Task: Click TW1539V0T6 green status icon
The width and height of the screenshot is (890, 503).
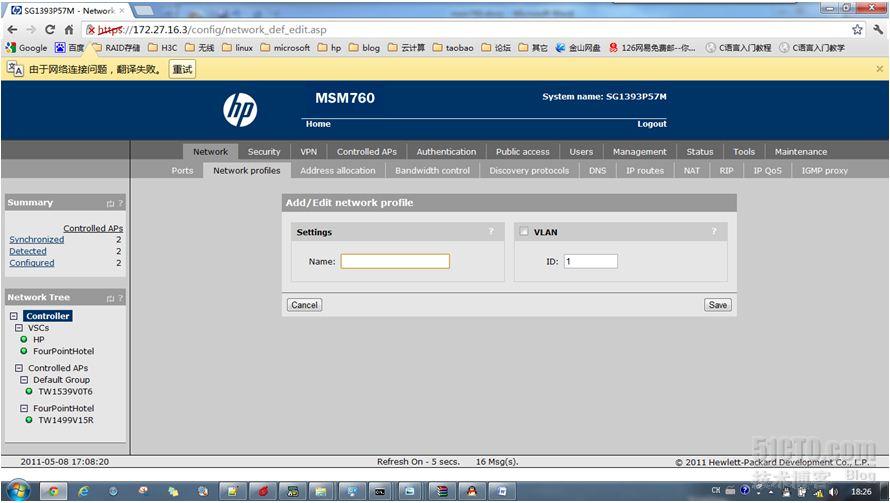Action: pyautogui.click(x=28, y=391)
